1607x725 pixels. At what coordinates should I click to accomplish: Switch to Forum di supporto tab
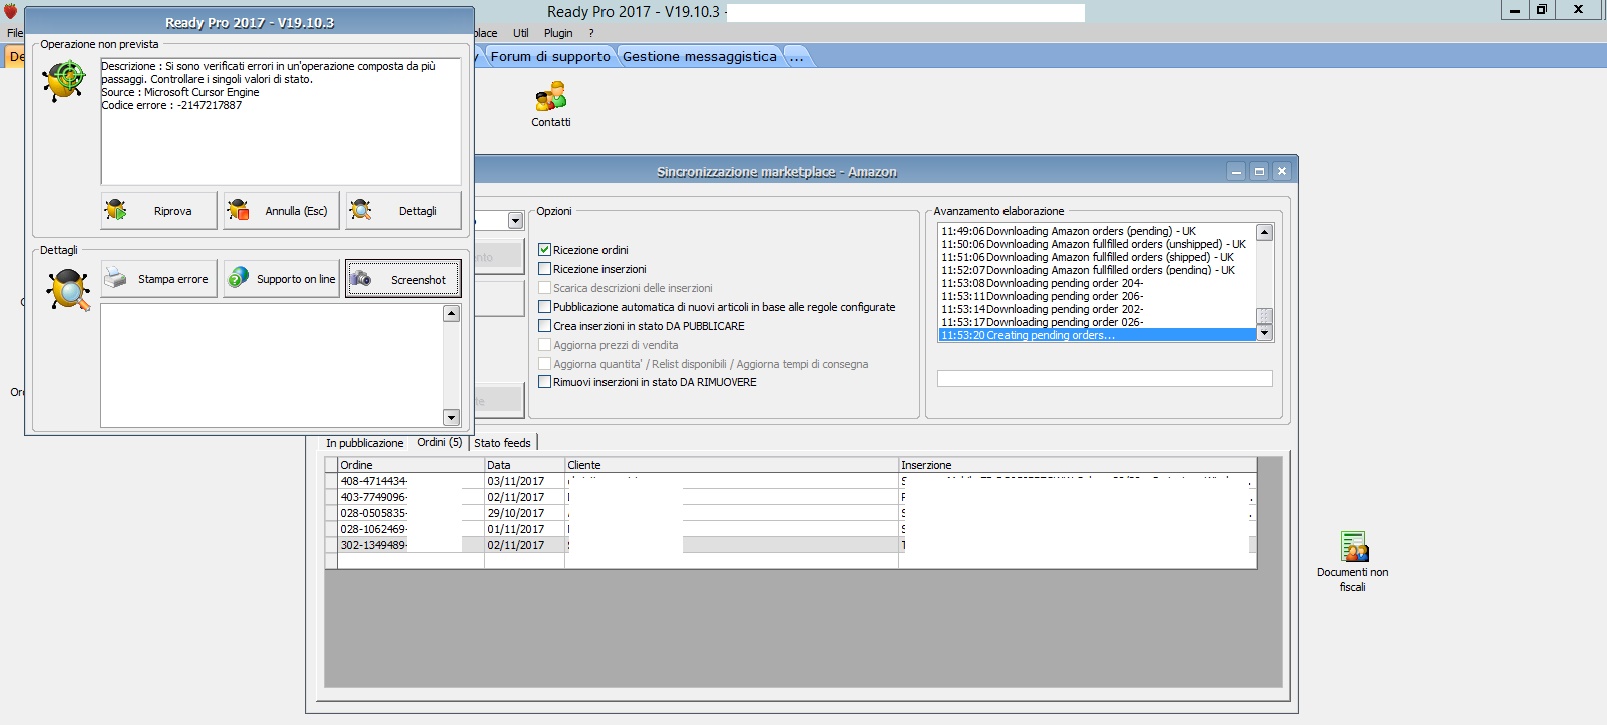point(550,57)
